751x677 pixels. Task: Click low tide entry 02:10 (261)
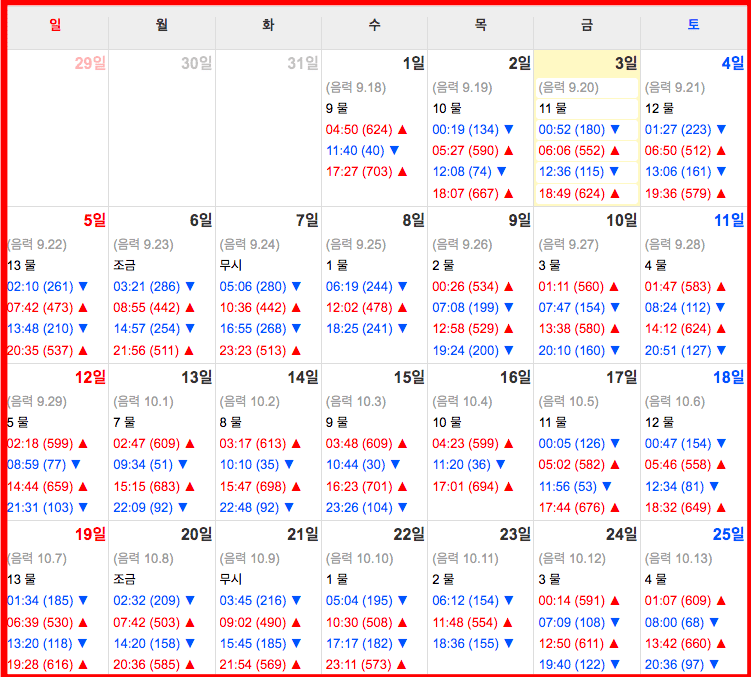coord(48,287)
